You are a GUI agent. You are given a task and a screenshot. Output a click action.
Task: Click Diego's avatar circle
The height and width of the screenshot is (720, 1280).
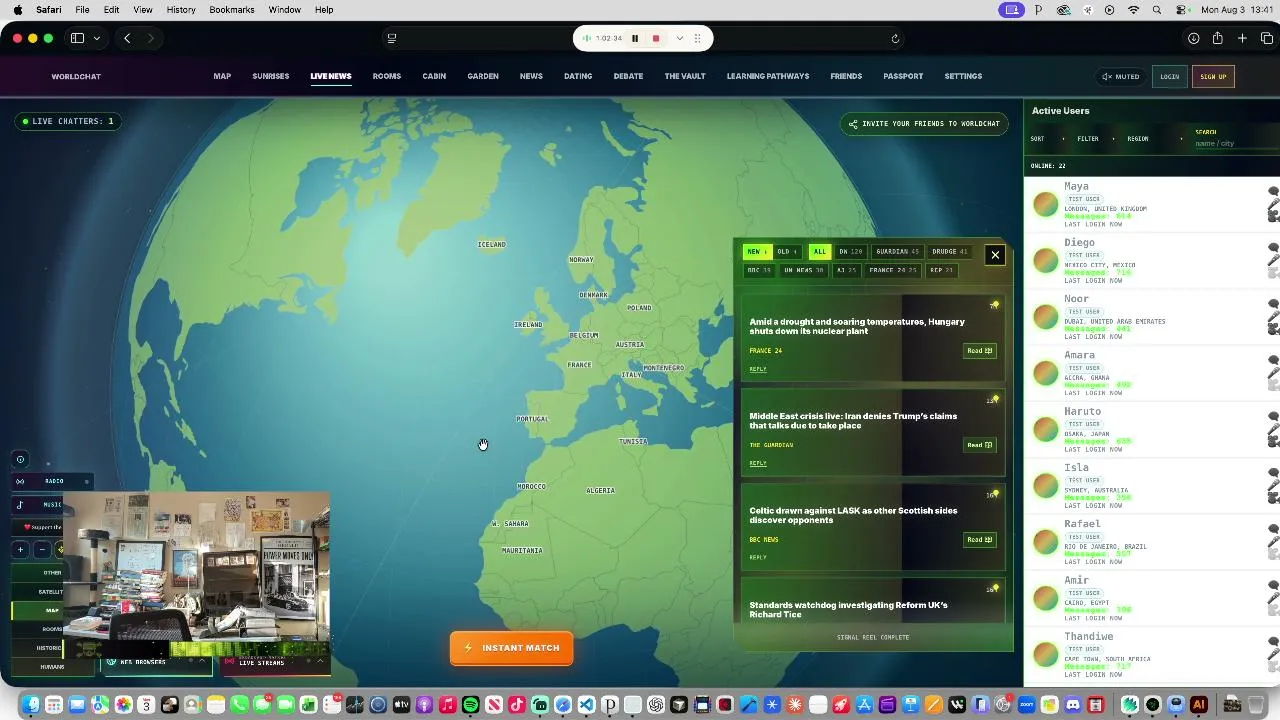click(1046, 260)
